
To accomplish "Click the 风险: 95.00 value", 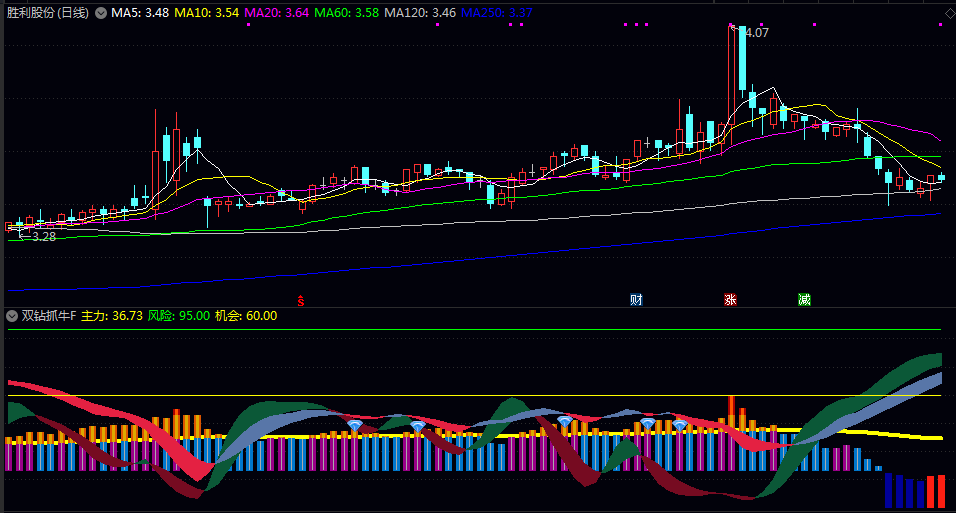I will 179,316.
